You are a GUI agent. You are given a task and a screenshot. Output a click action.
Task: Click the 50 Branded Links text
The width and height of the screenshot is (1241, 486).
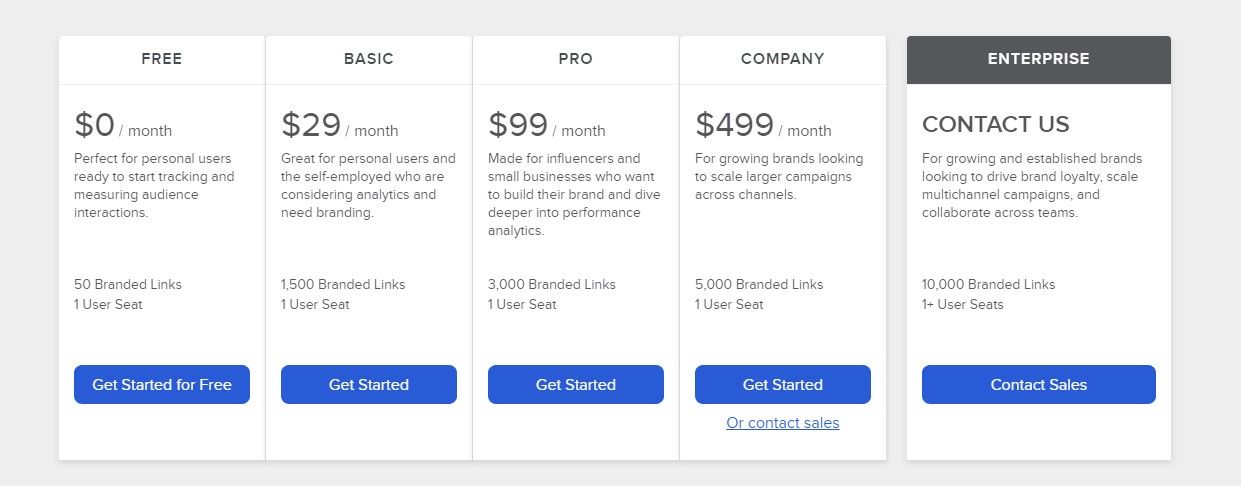[x=128, y=284]
